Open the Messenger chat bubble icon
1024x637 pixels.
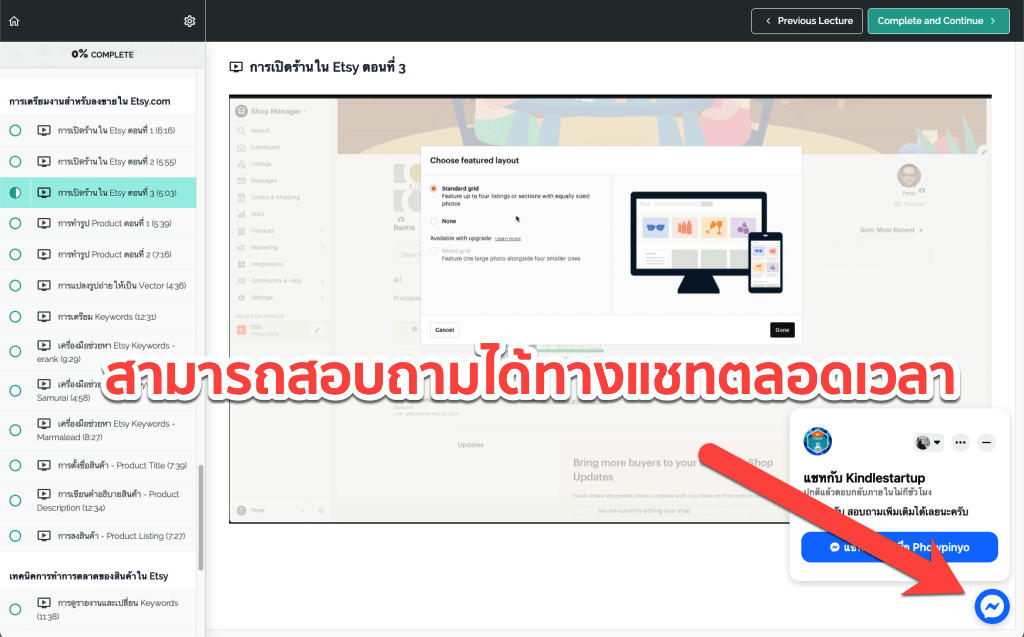(992, 606)
